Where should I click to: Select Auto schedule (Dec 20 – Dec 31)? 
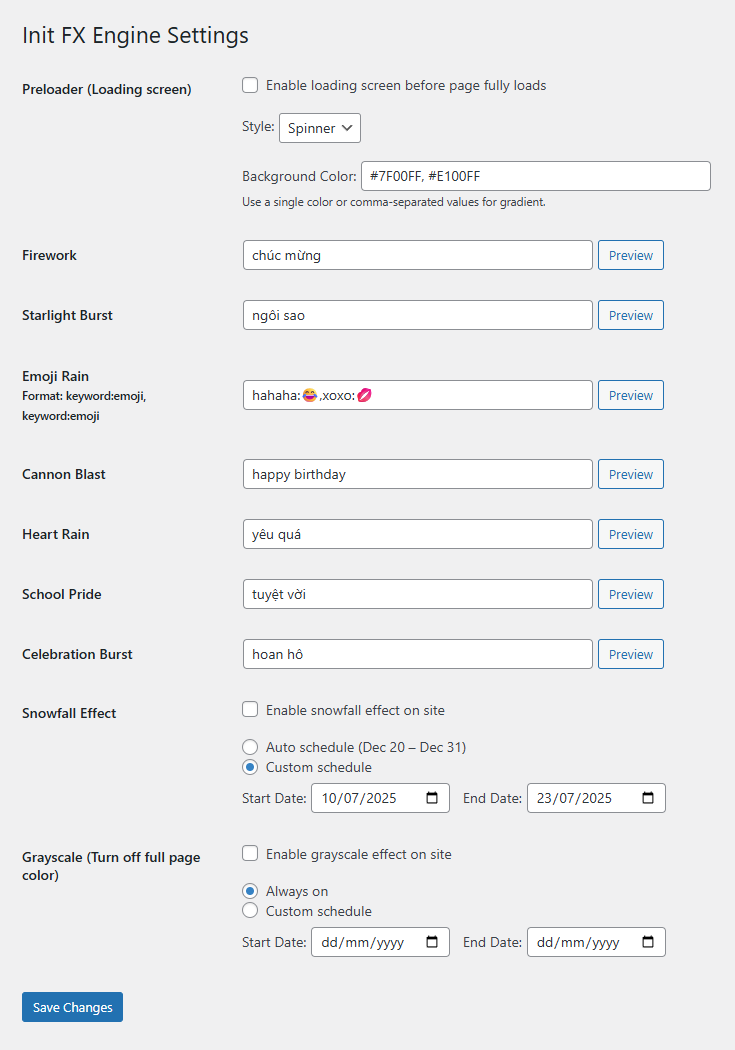(x=250, y=747)
